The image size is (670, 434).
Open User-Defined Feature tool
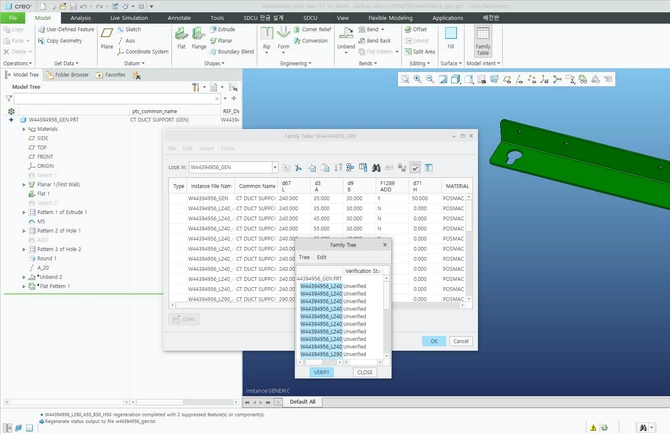click(x=66, y=29)
